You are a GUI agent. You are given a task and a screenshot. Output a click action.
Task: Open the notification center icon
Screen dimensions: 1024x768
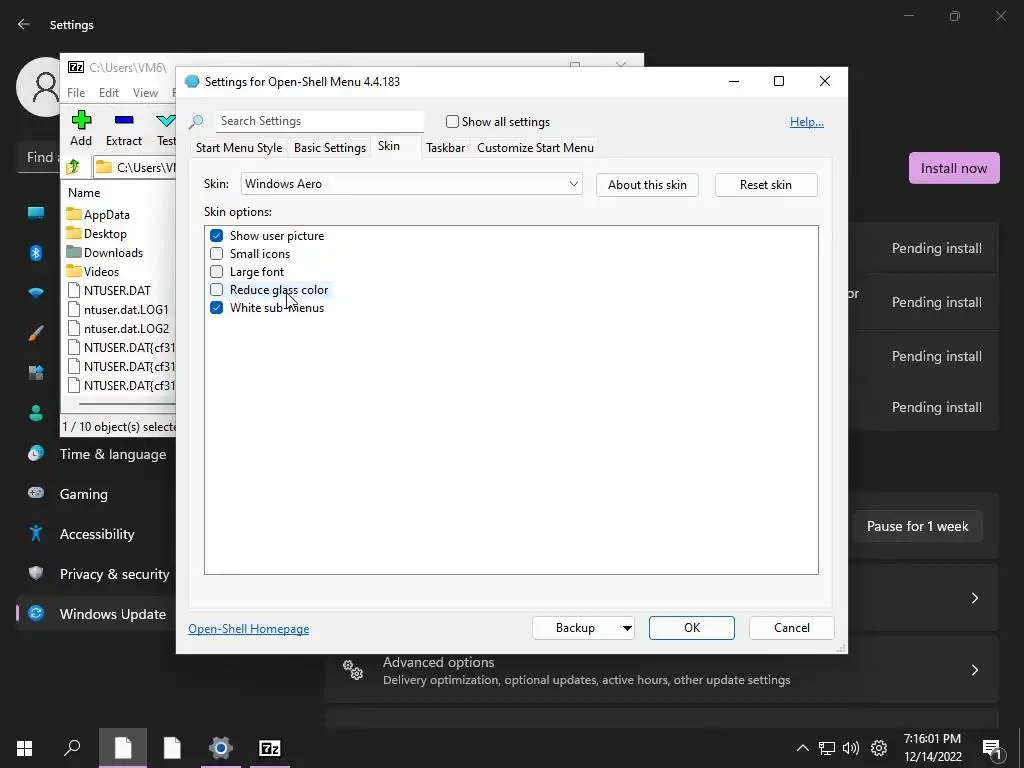pyautogui.click(x=993, y=748)
